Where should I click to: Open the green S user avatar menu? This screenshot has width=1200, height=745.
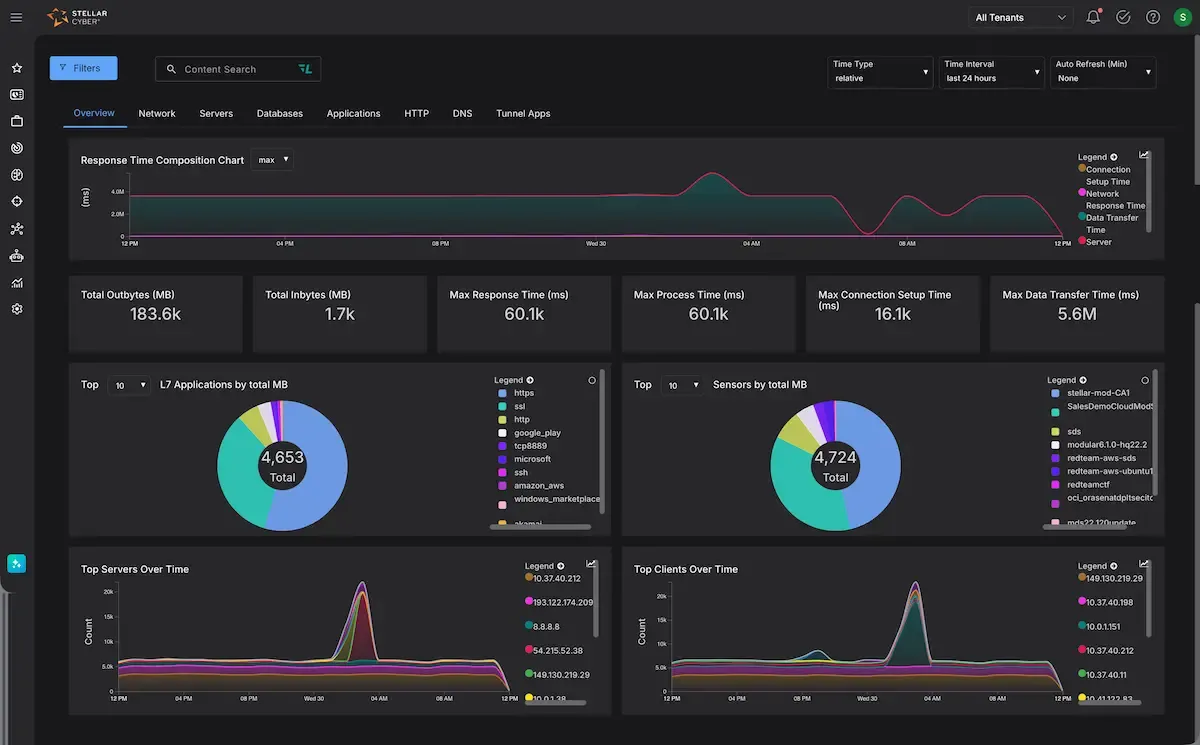[1182, 17]
